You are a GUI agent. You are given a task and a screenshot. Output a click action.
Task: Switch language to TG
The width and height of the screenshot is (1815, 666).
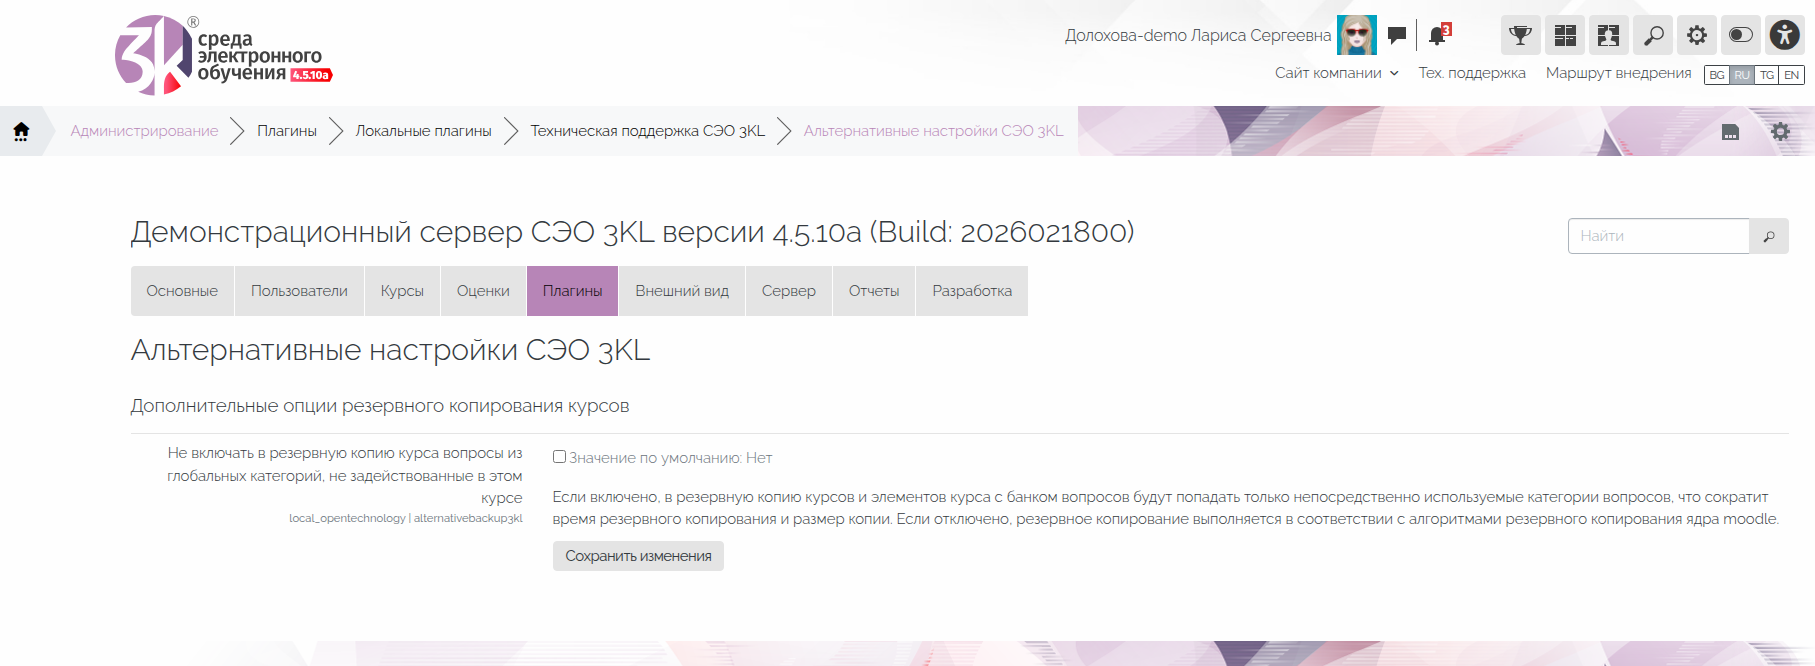click(1767, 75)
